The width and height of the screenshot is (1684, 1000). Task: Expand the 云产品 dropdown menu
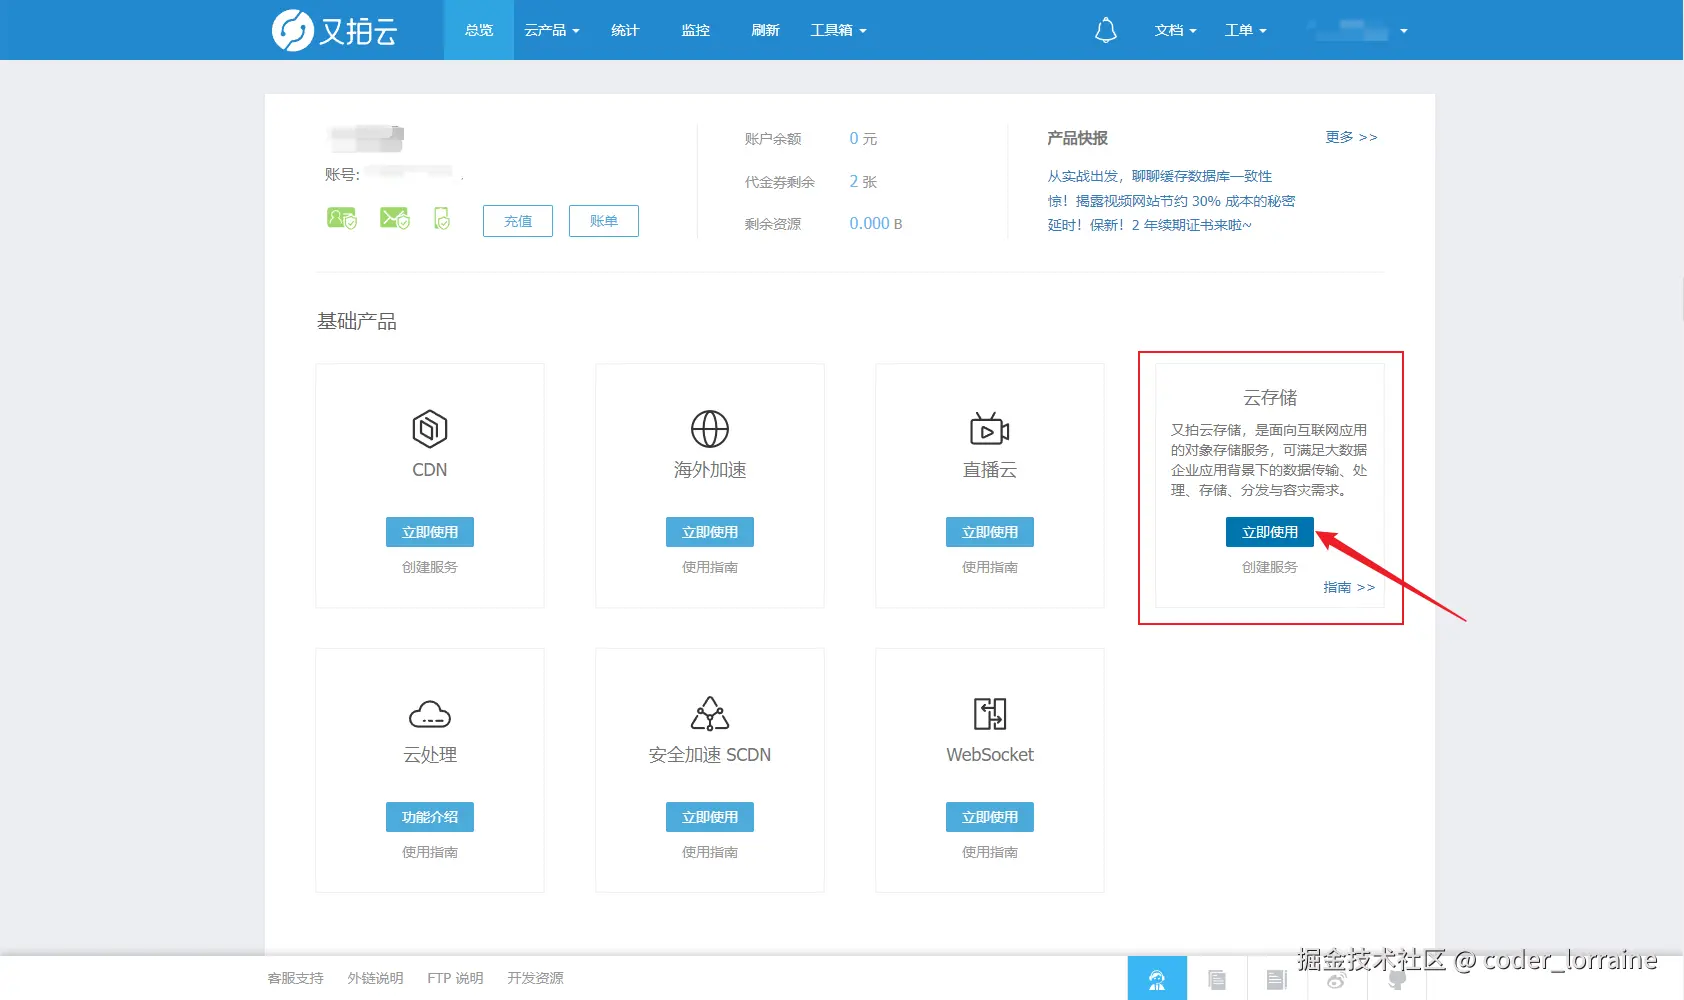tap(552, 30)
